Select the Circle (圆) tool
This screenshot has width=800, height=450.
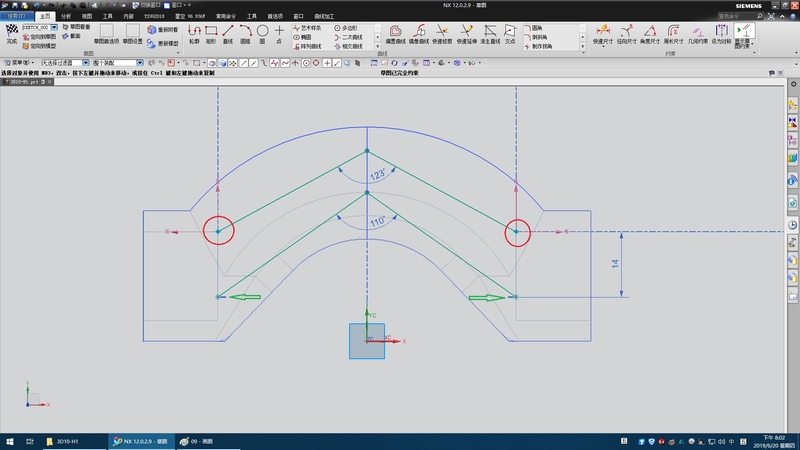262,34
